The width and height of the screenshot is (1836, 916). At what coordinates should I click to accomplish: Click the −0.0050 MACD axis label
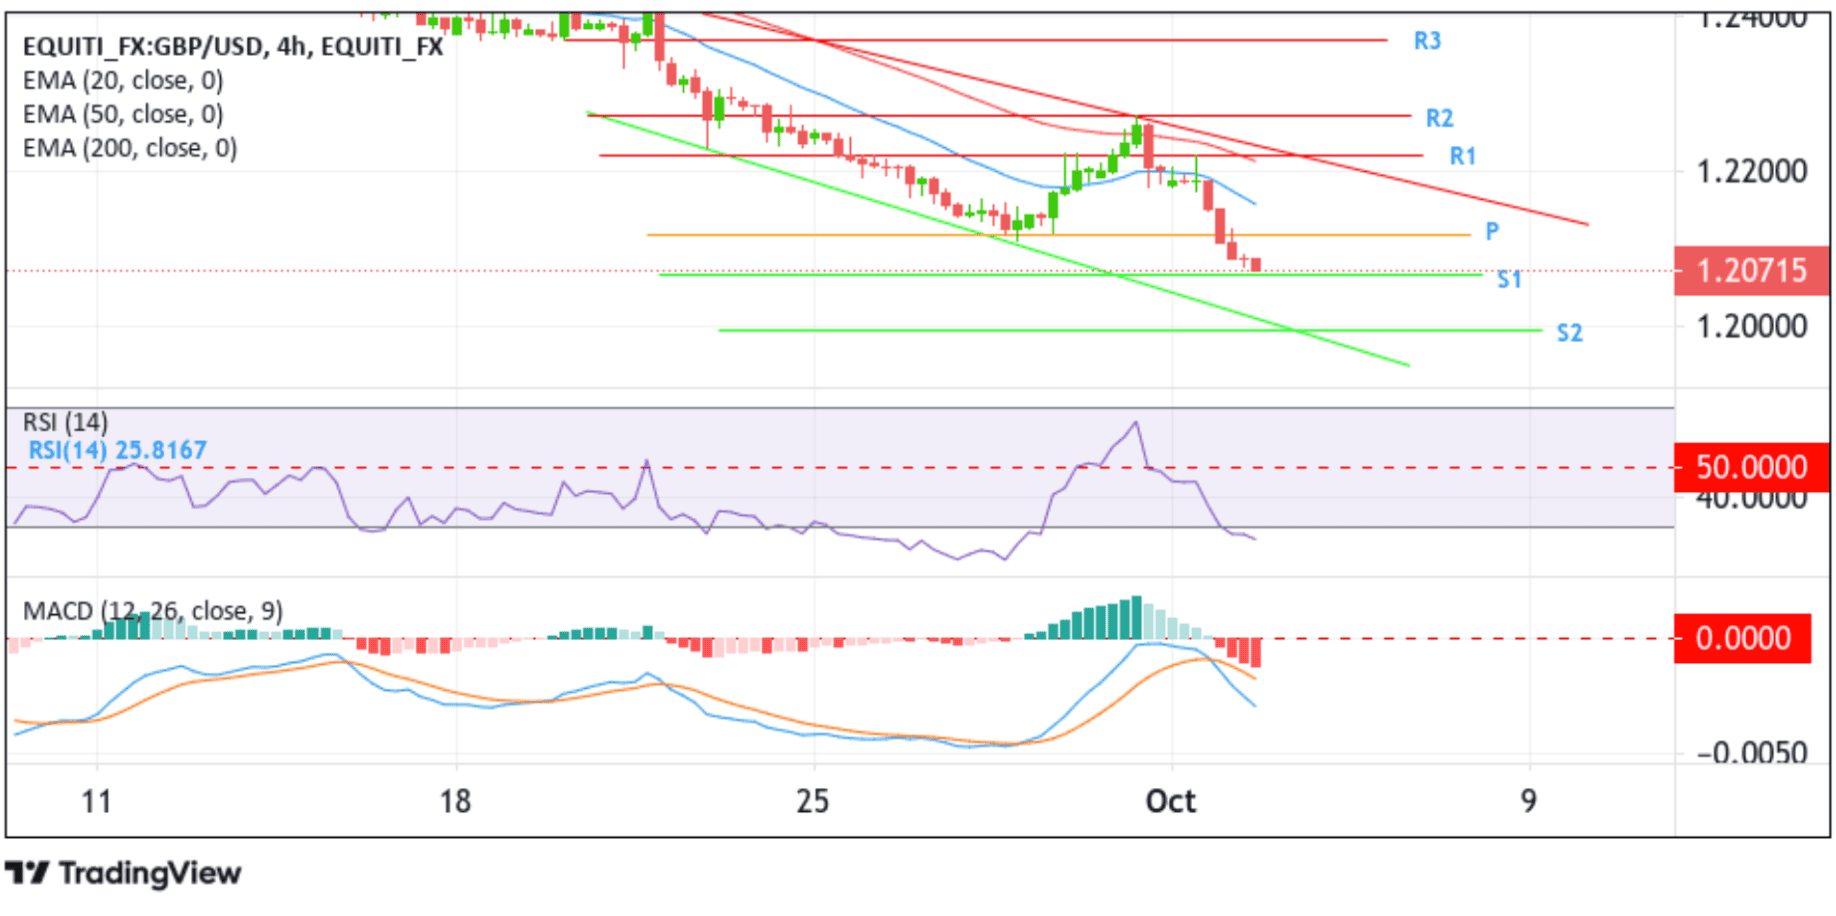(1751, 752)
